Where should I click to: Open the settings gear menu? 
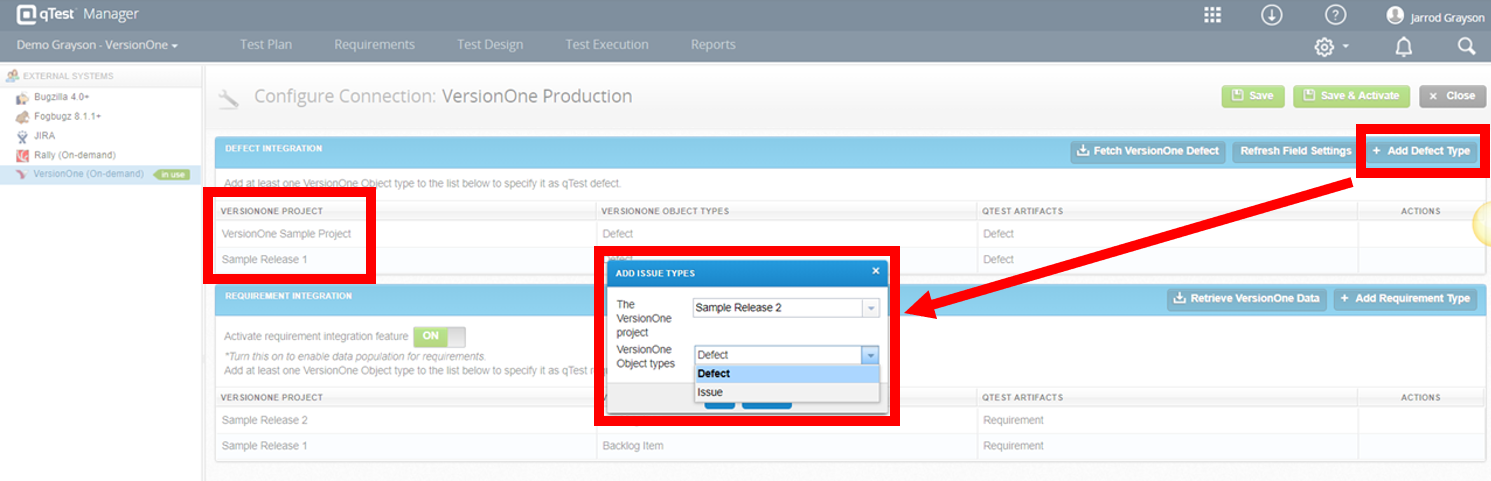tap(1331, 47)
